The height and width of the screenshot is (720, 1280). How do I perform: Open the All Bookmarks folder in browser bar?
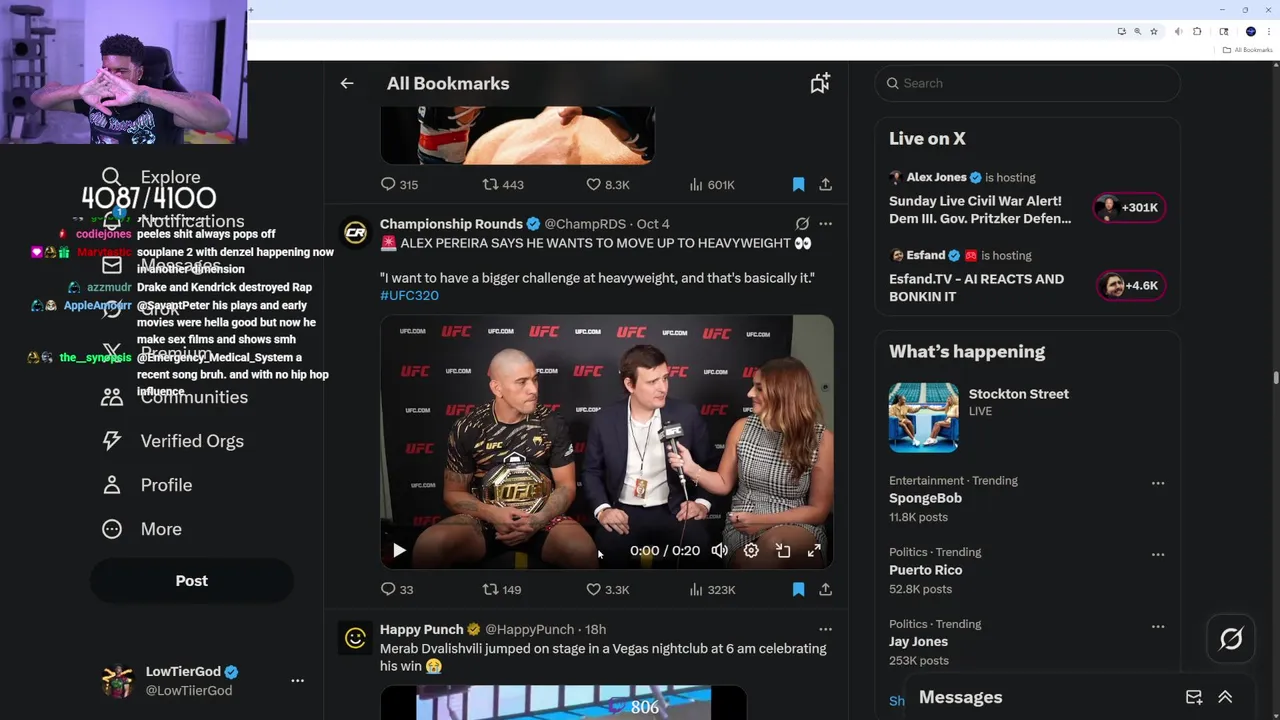(x=1247, y=50)
